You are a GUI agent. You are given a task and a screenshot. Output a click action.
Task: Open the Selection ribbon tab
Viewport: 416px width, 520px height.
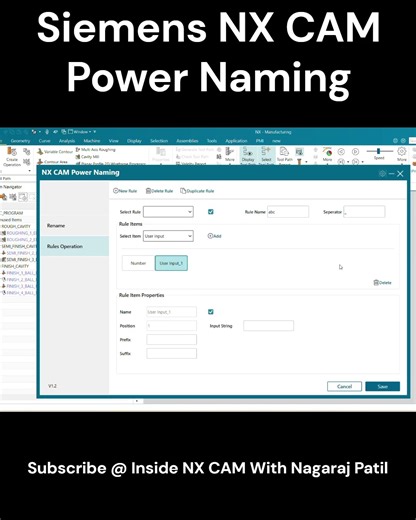coord(159,141)
